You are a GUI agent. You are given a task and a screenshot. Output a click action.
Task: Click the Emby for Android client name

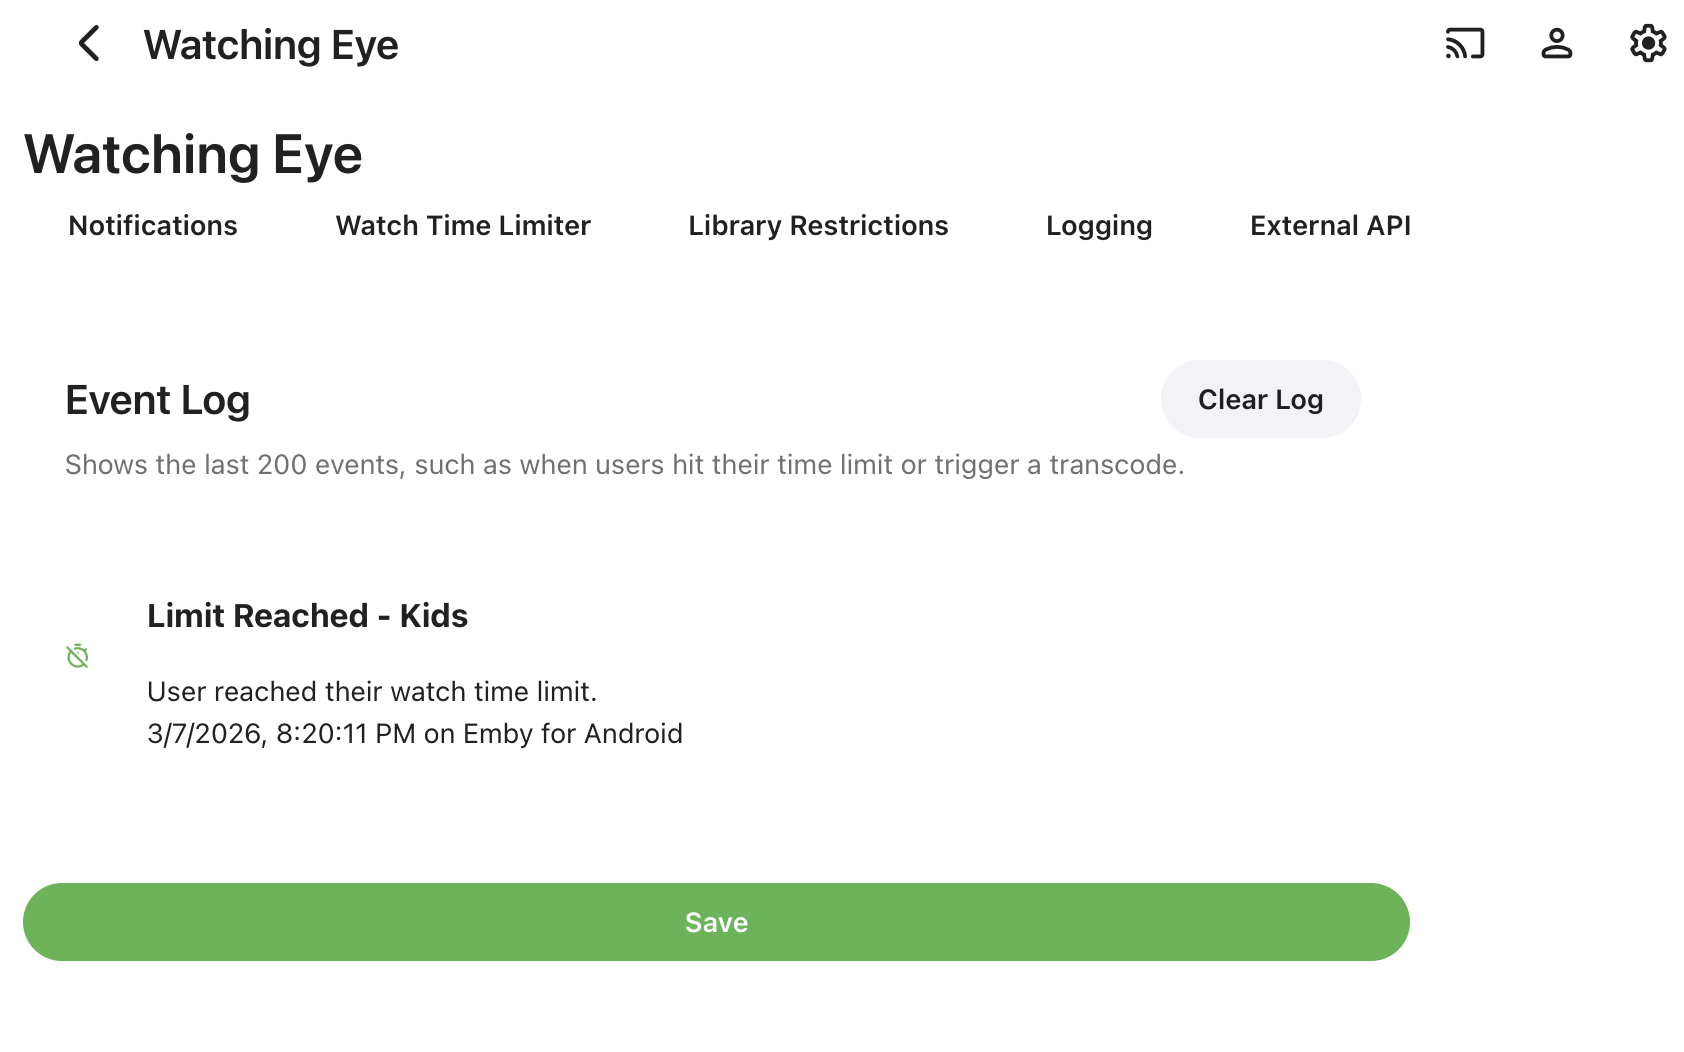point(573,734)
